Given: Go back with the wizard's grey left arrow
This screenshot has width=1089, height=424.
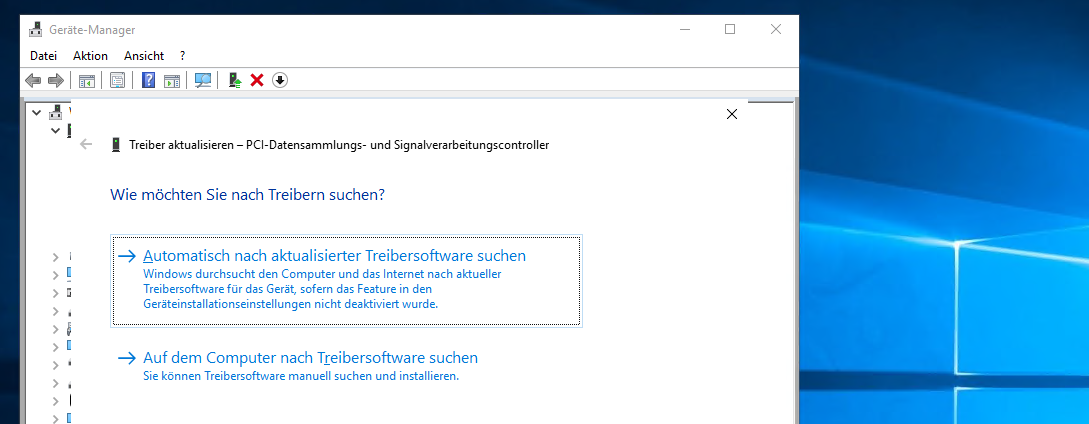Looking at the screenshot, I should coord(86,145).
